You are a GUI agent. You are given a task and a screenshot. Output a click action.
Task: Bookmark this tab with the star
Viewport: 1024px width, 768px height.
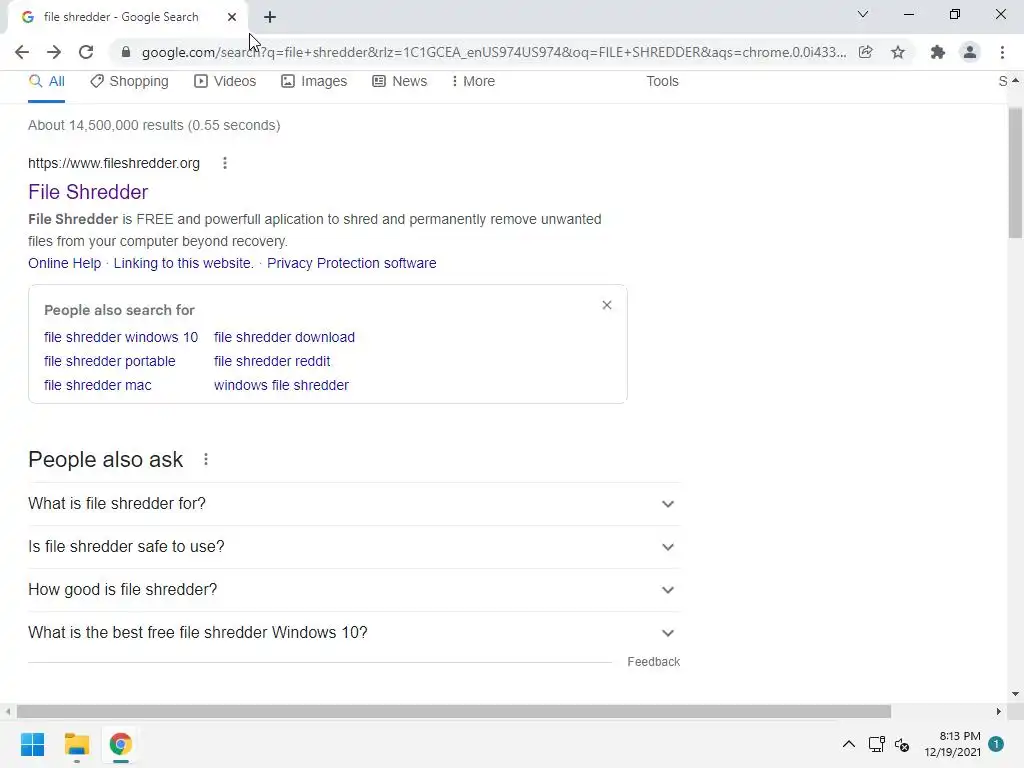tap(898, 52)
